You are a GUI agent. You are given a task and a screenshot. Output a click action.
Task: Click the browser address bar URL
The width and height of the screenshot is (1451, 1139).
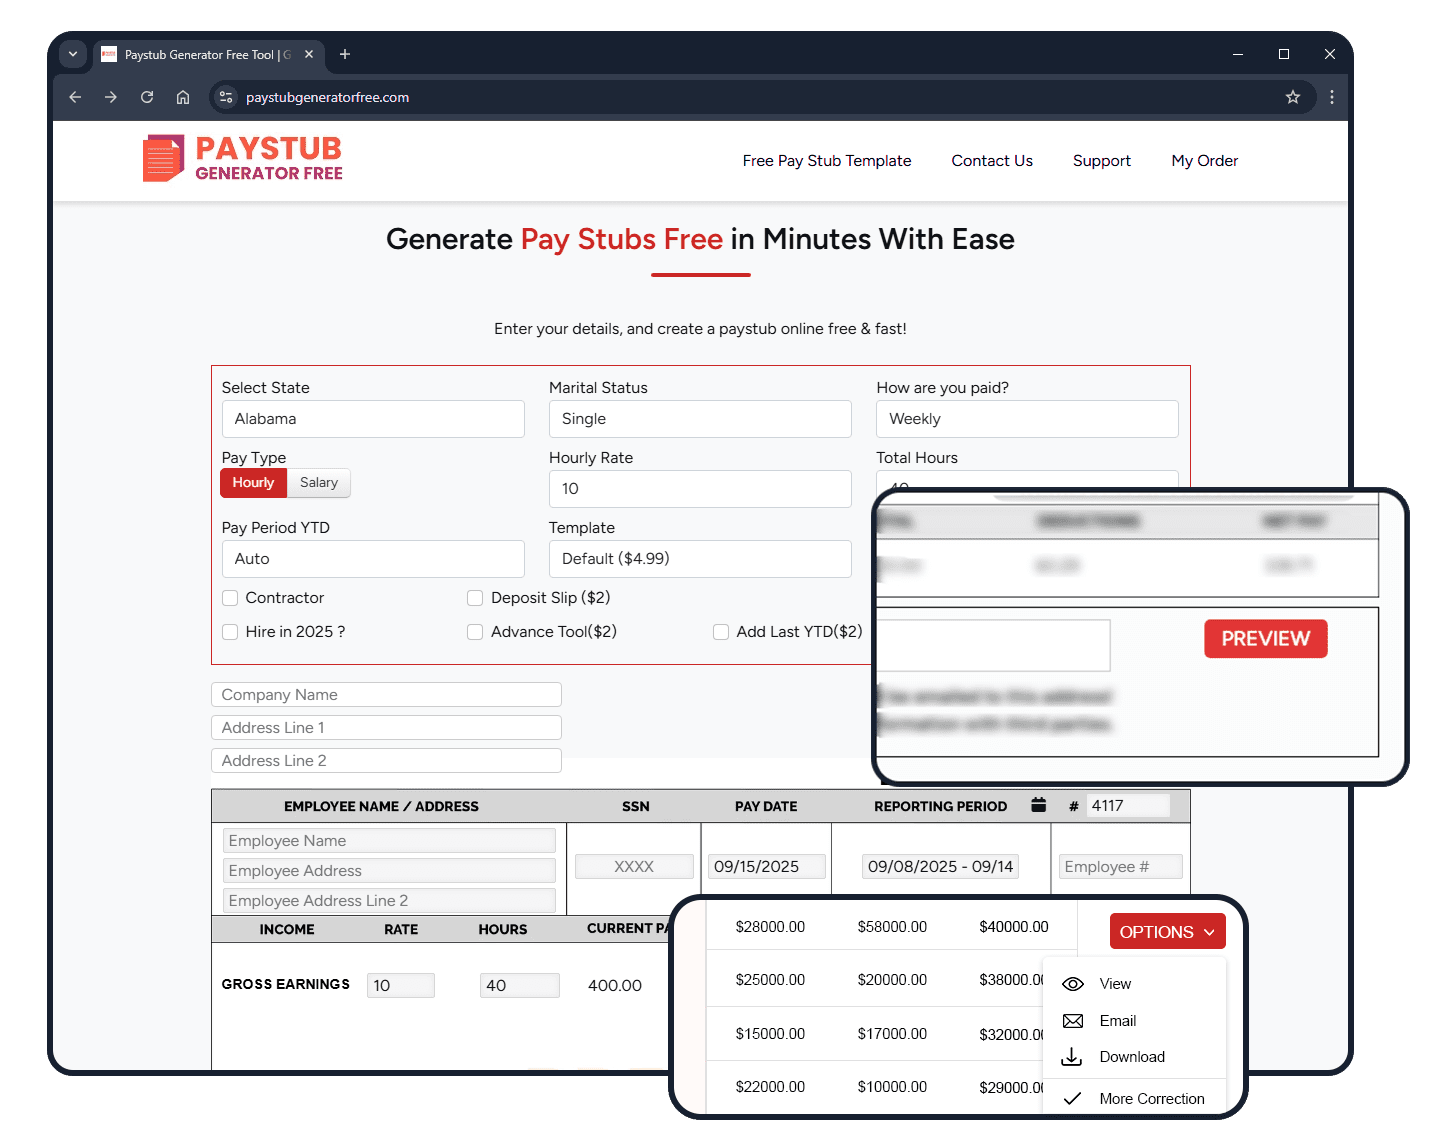click(328, 97)
